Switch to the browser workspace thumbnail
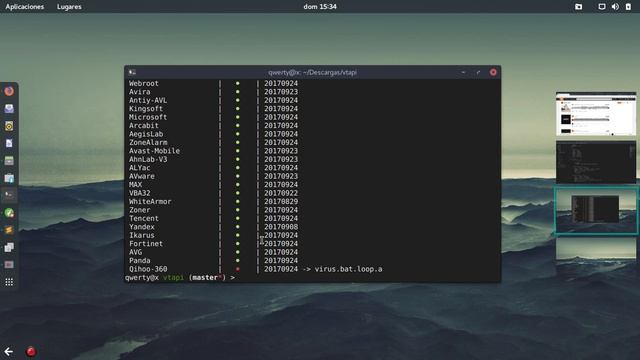640x360 pixels. pyautogui.click(x=596, y=114)
